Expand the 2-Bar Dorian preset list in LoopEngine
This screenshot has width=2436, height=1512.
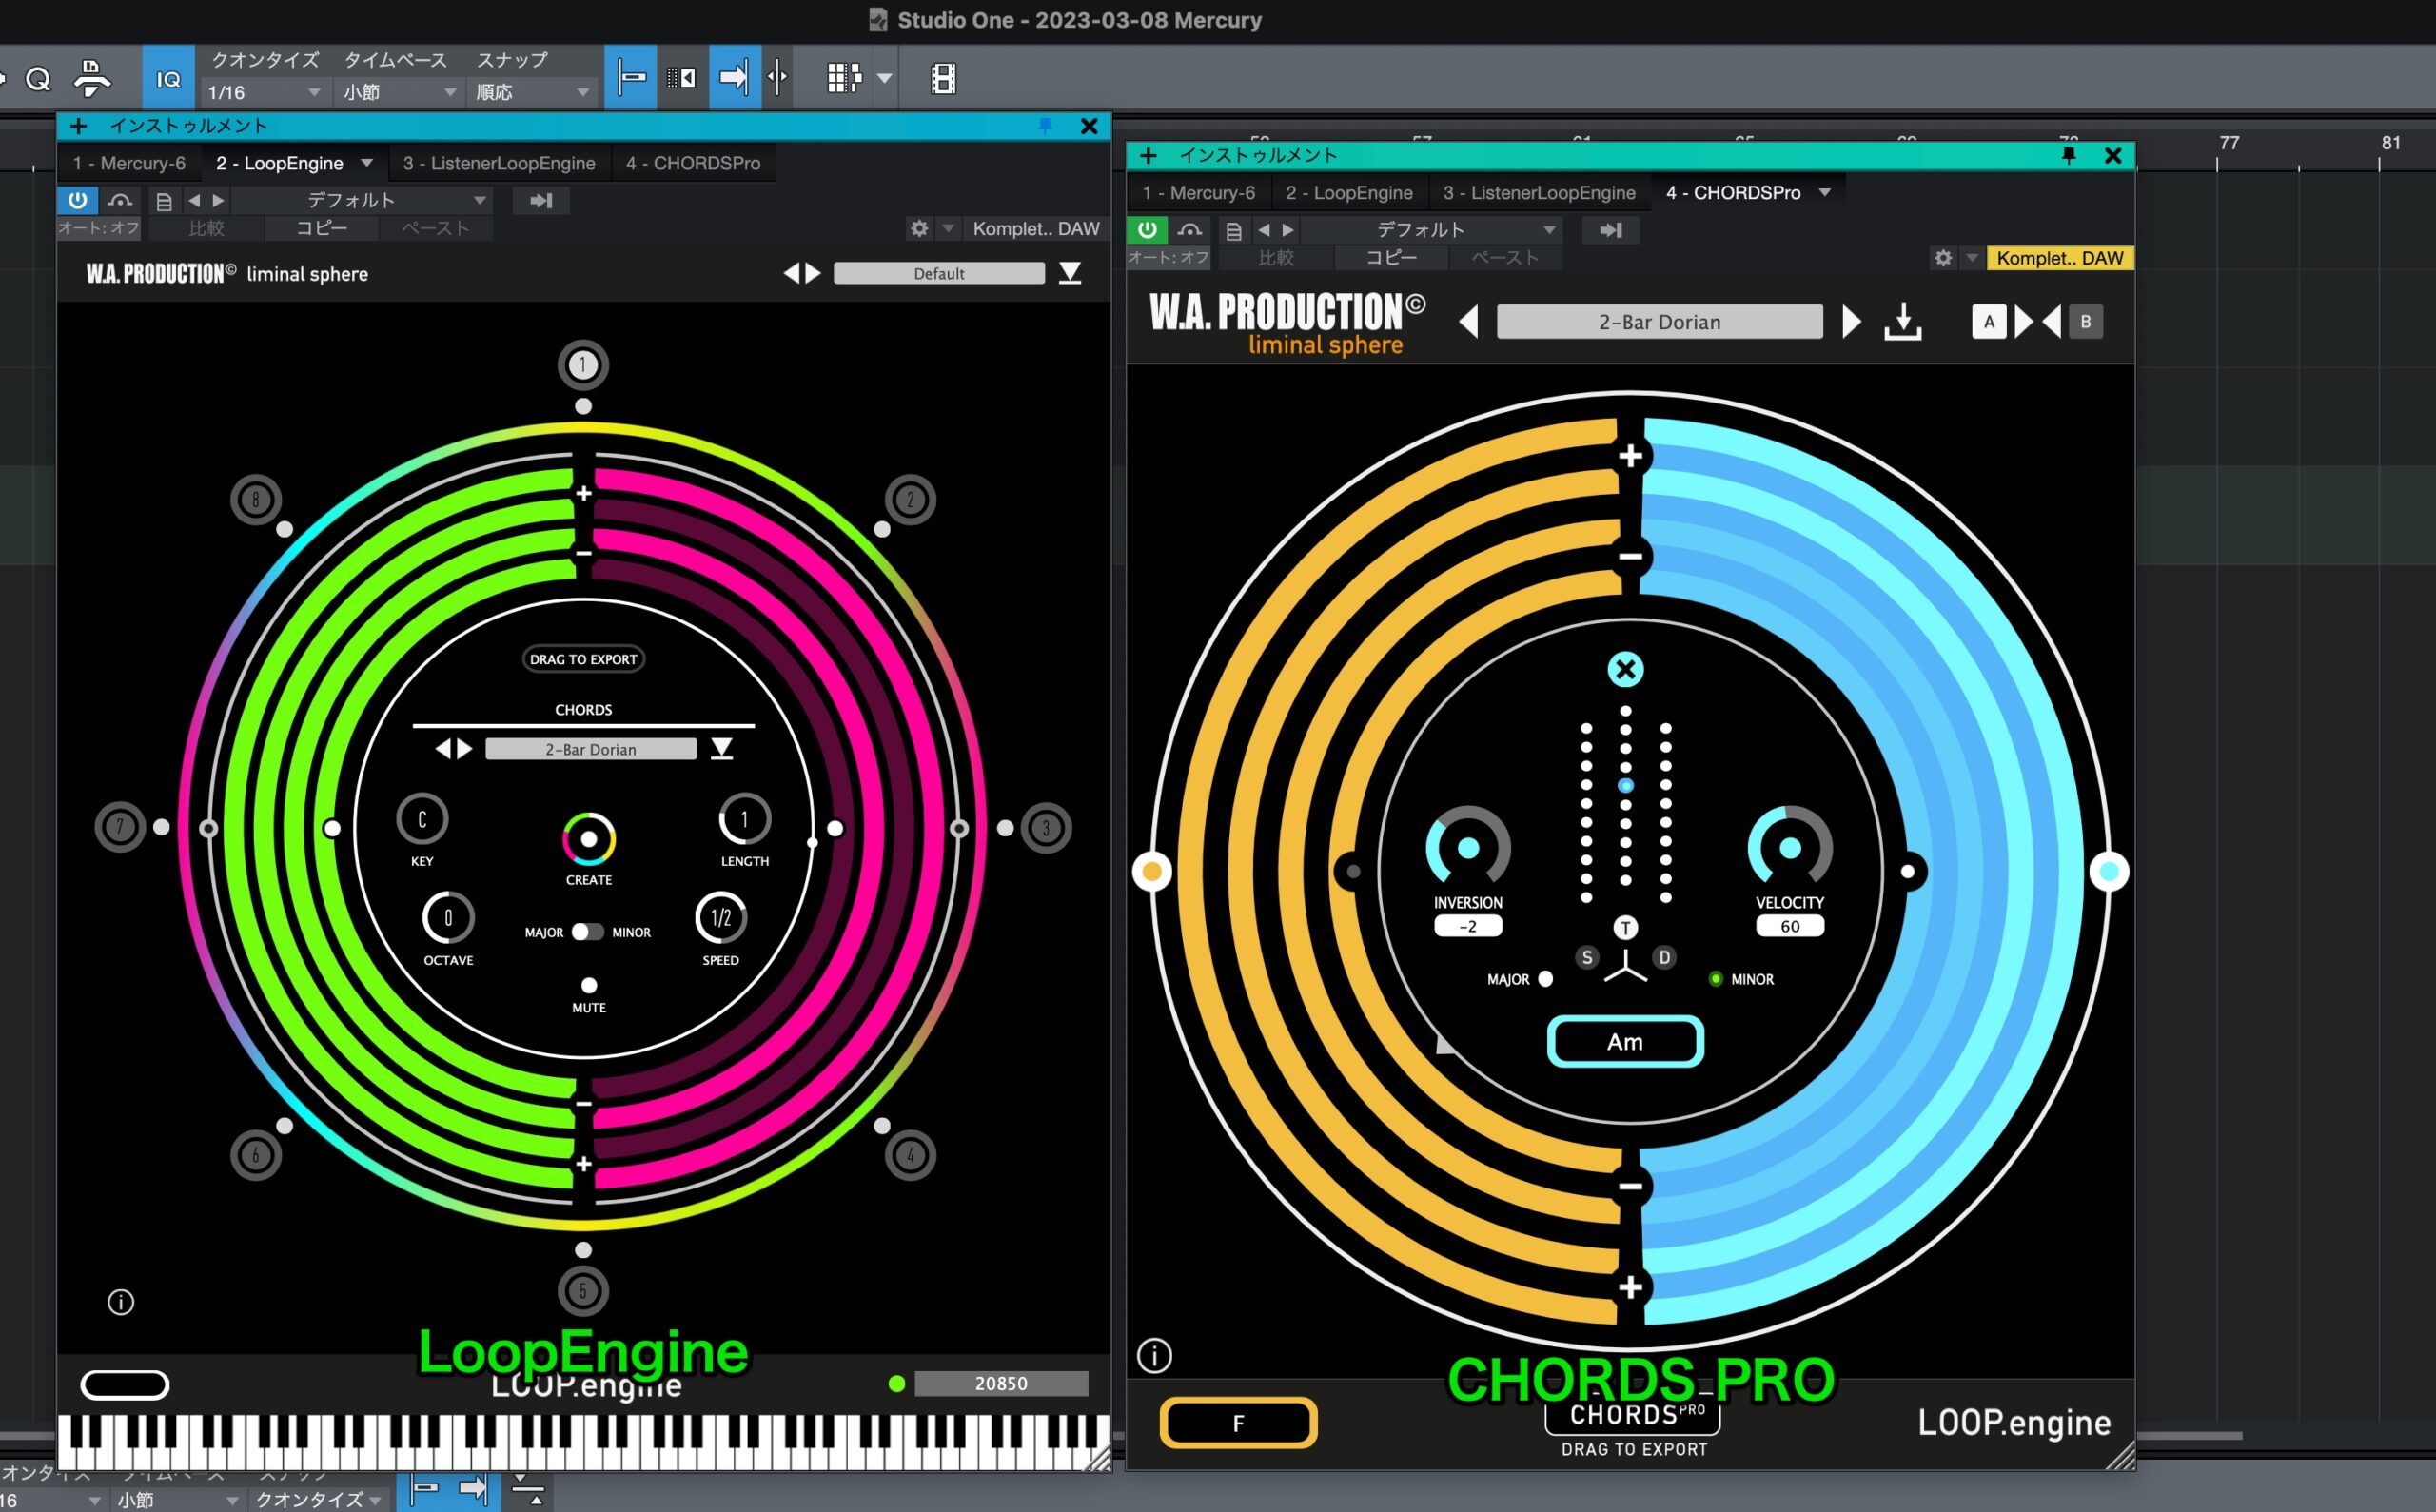(722, 748)
